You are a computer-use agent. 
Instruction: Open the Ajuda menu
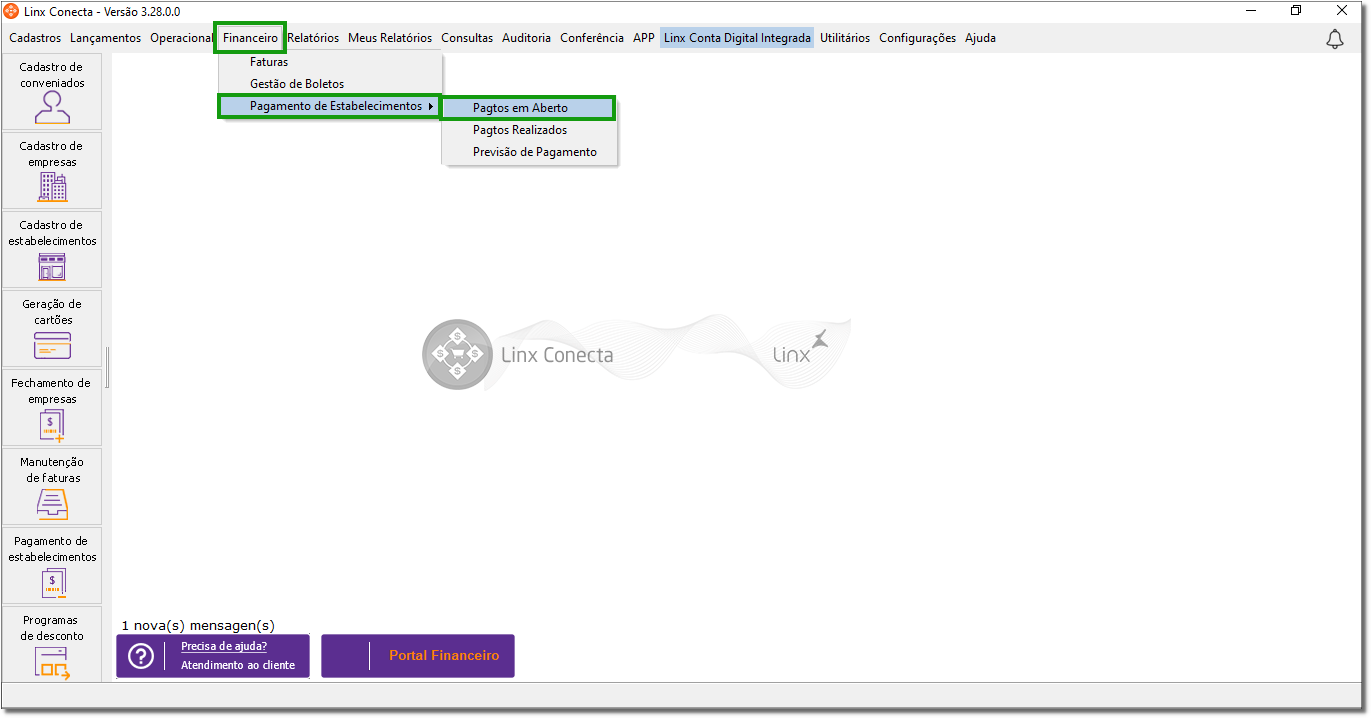pos(980,38)
